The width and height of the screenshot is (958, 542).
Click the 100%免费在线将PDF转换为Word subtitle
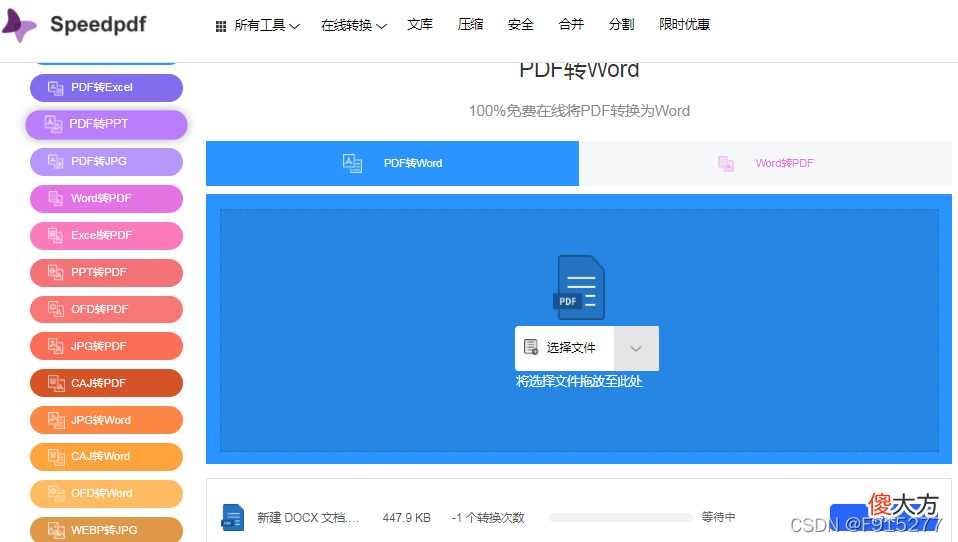[x=579, y=111]
